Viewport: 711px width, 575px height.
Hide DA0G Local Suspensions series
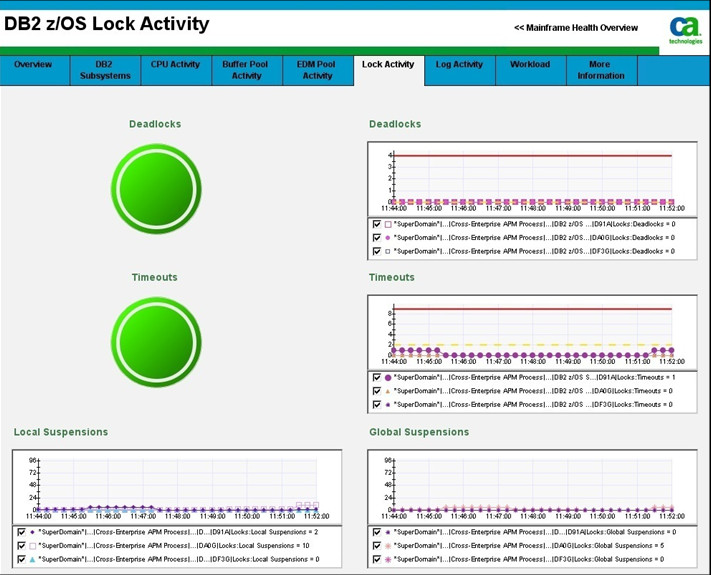click(x=21, y=546)
